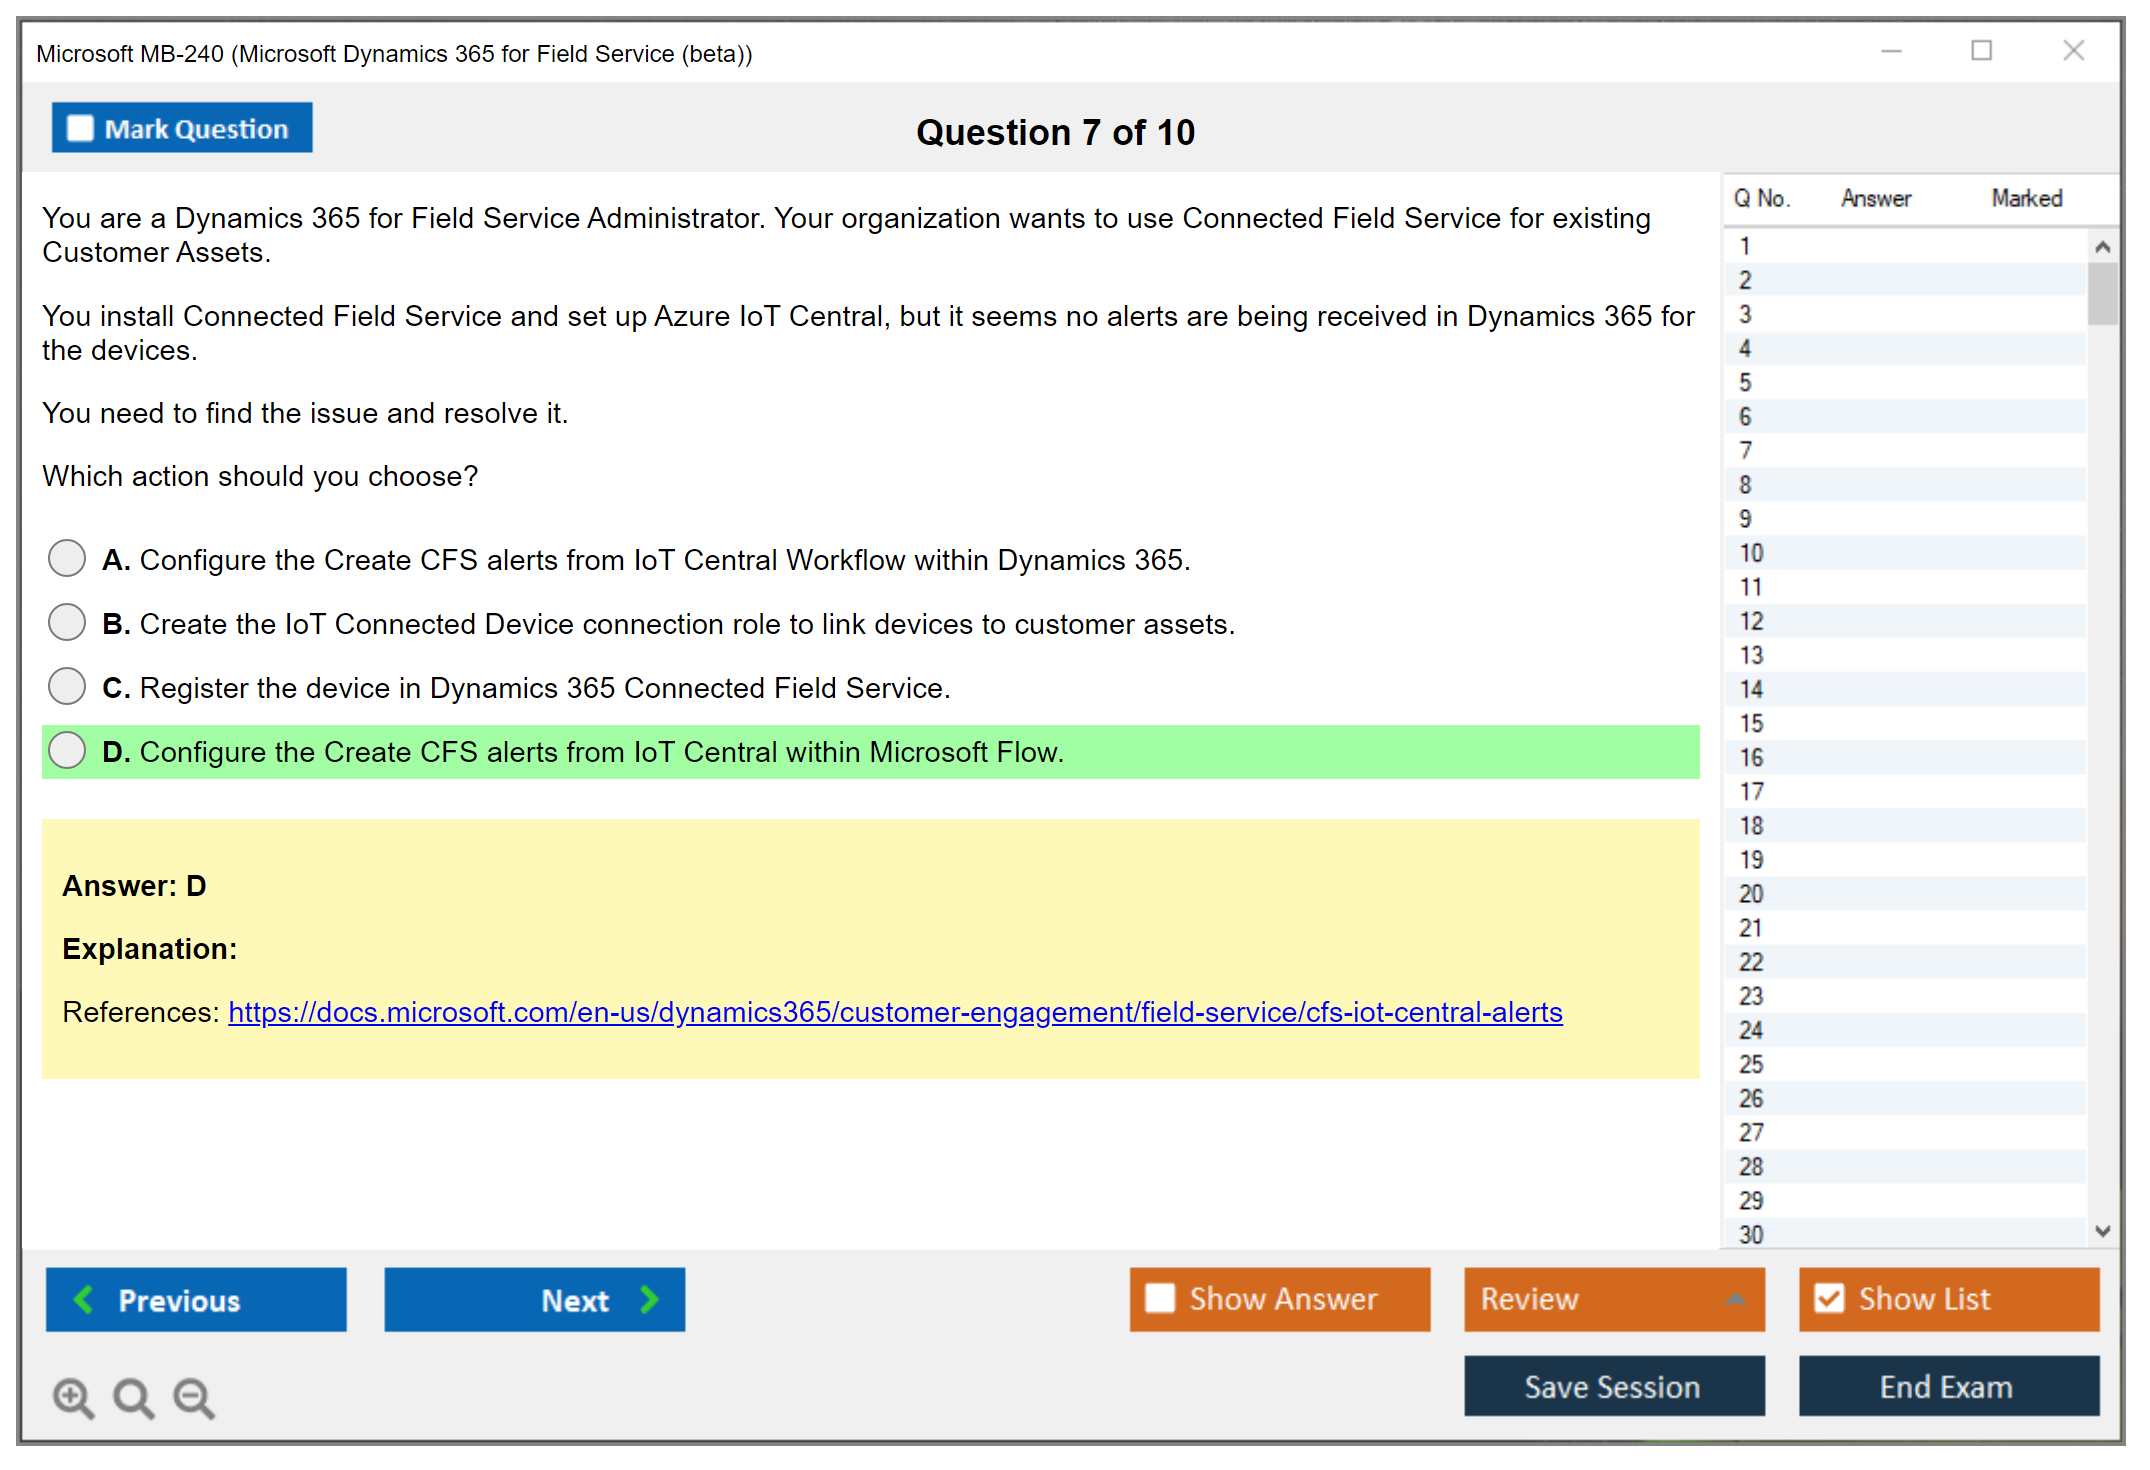Screen dimensions: 2150x1470
Task: Click the zoom in magnifier icon
Action: [x=73, y=1397]
